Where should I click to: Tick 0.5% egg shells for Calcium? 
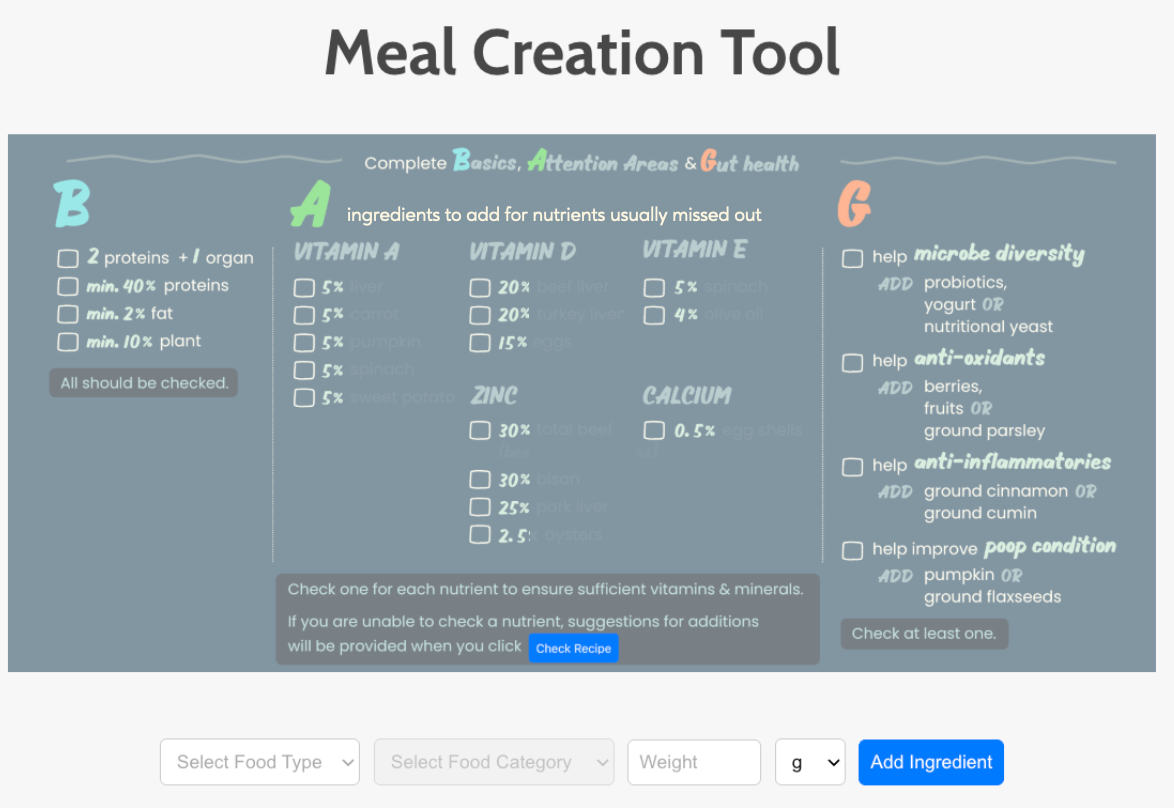point(654,431)
